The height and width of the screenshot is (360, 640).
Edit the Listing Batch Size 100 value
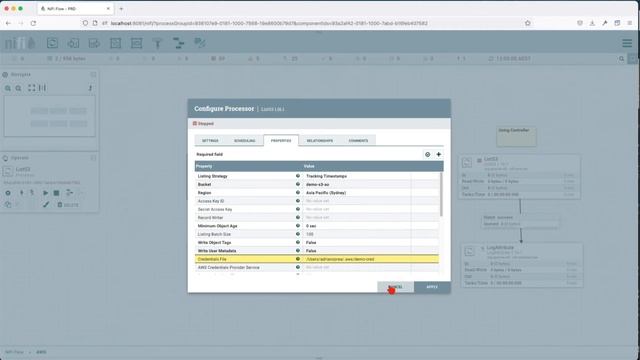pyautogui.click(x=356, y=234)
